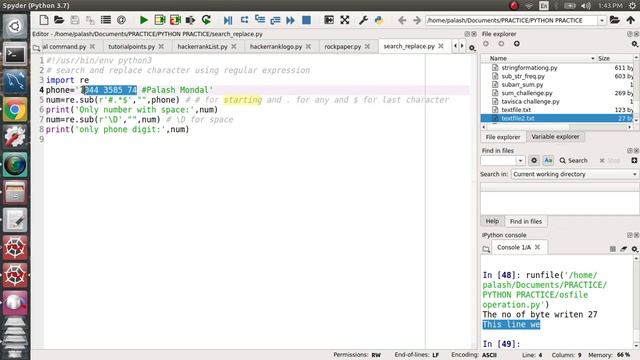Switch to hackerranklogo.py tab

click(x=276, y=47)
